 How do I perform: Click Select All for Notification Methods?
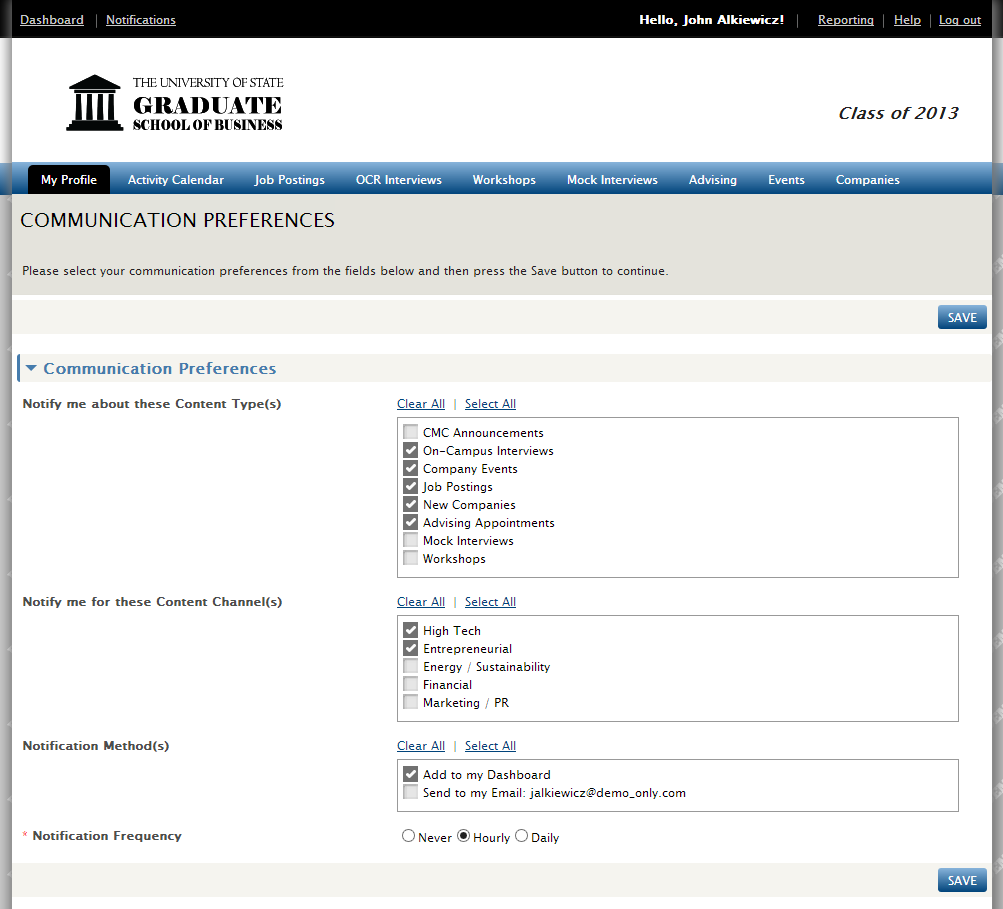coord(490,746)
